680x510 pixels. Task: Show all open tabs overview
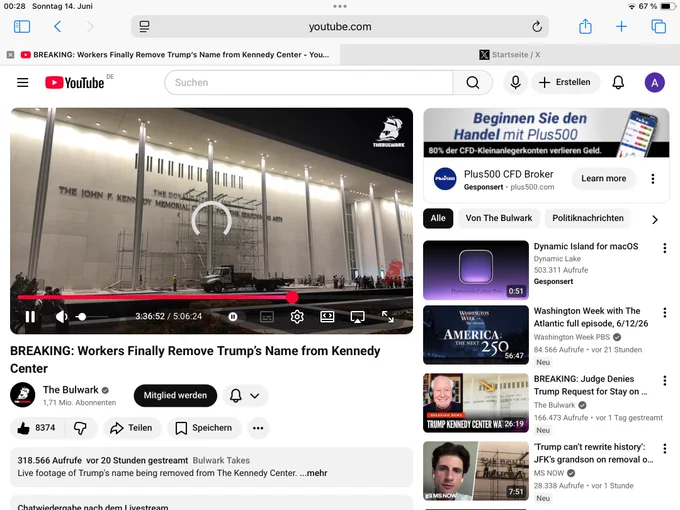pos(658,26)
